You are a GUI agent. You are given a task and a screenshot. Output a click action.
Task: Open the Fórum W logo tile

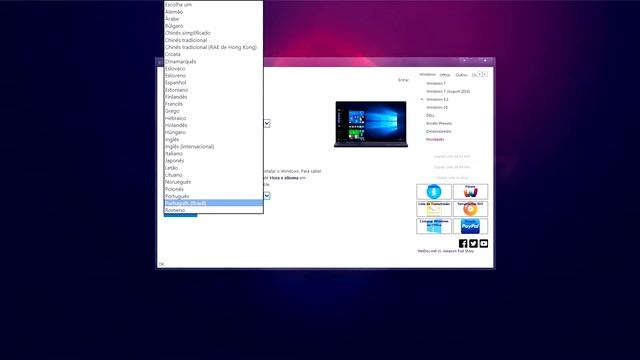click(x=470, y=191)
